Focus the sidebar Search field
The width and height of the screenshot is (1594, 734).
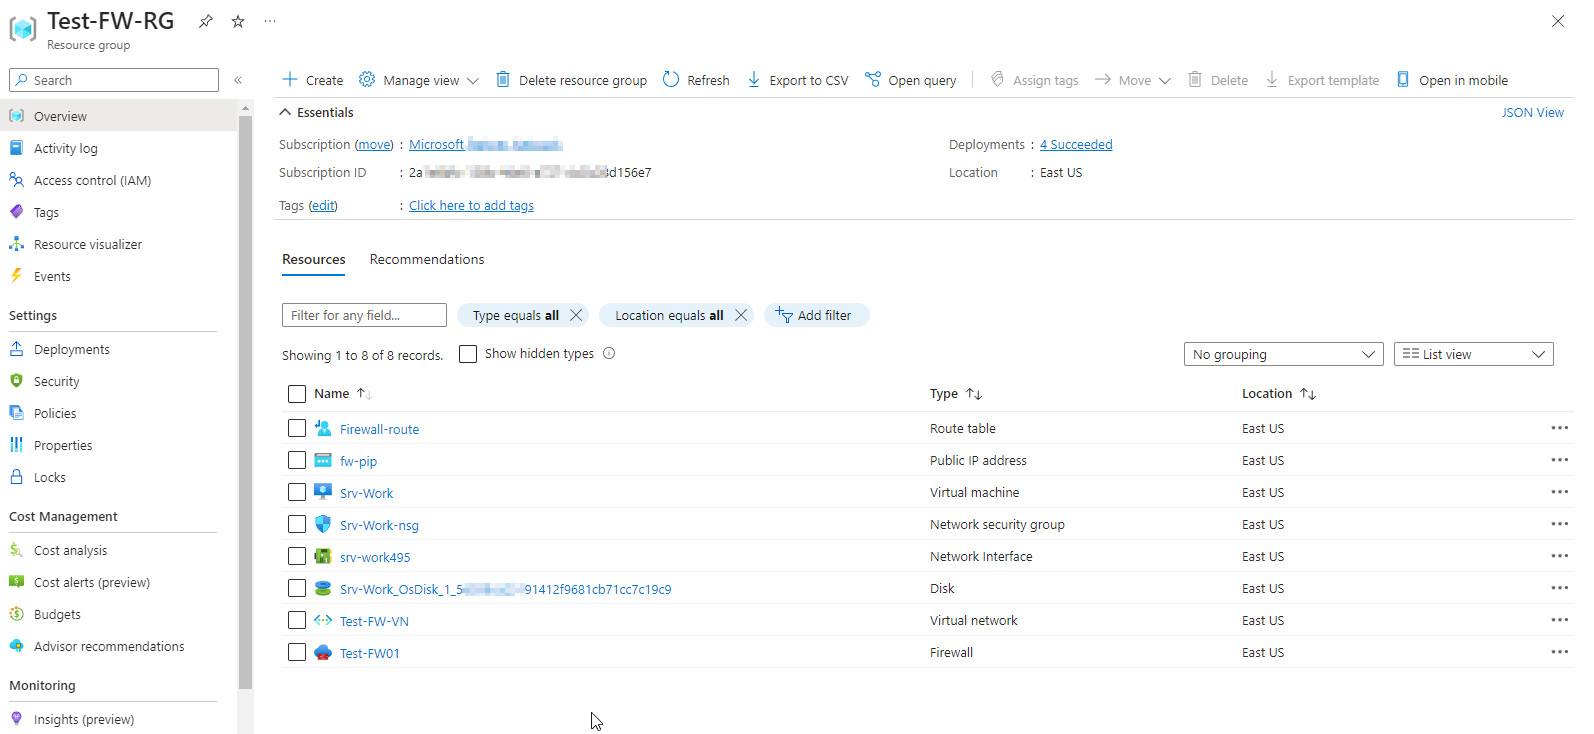pos(114,80)
